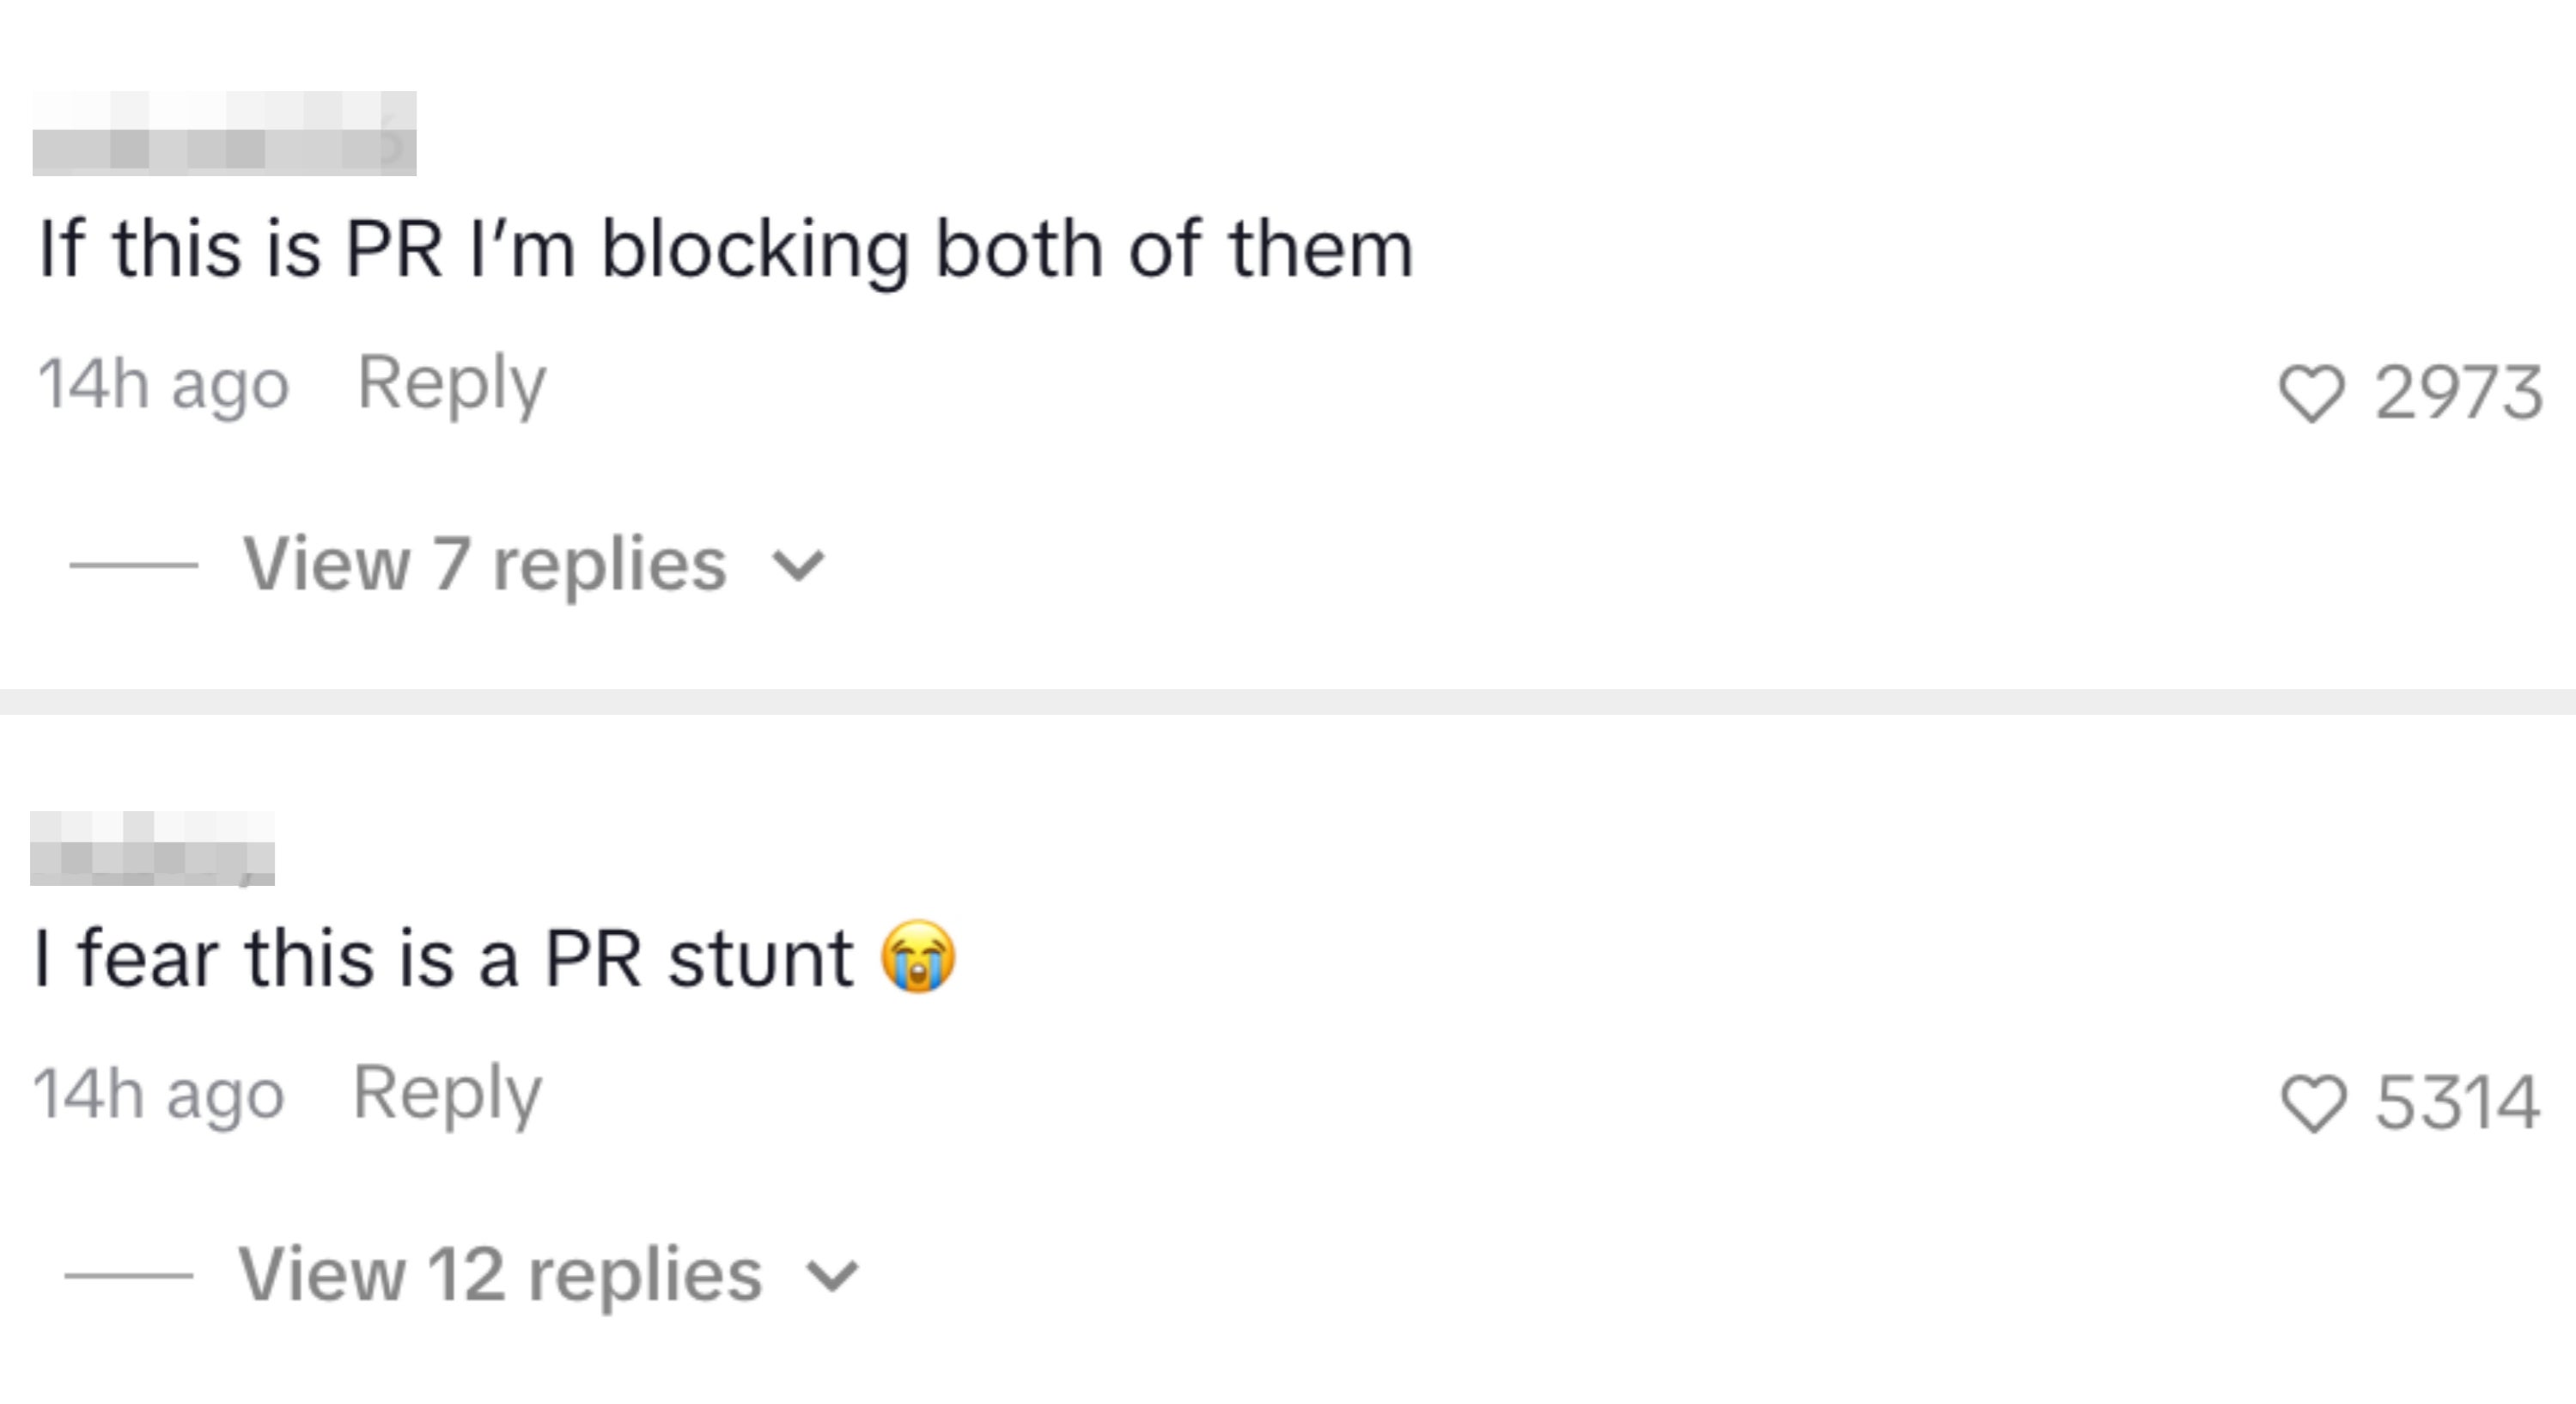Click the gray divider between the comments
2576x1404 pixels.
(1288, 701)
